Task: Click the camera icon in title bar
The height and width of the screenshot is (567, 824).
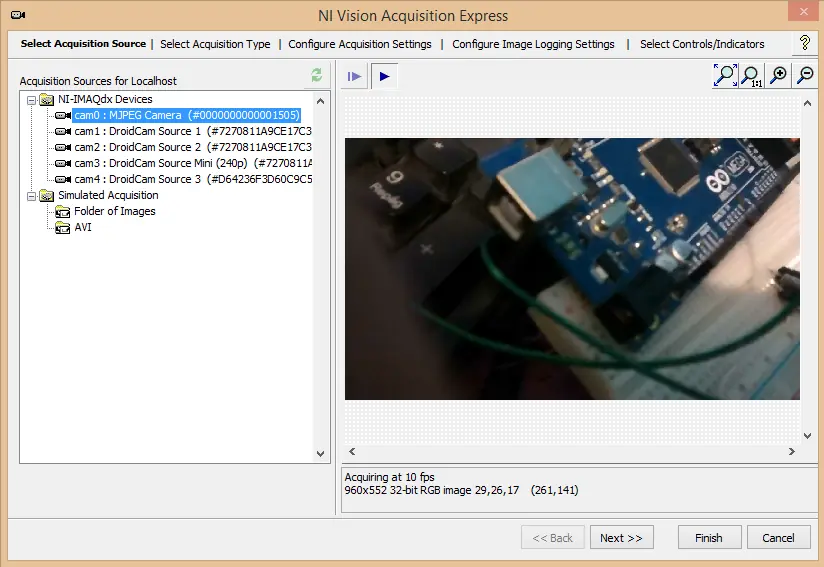Action: pos(18,15)
